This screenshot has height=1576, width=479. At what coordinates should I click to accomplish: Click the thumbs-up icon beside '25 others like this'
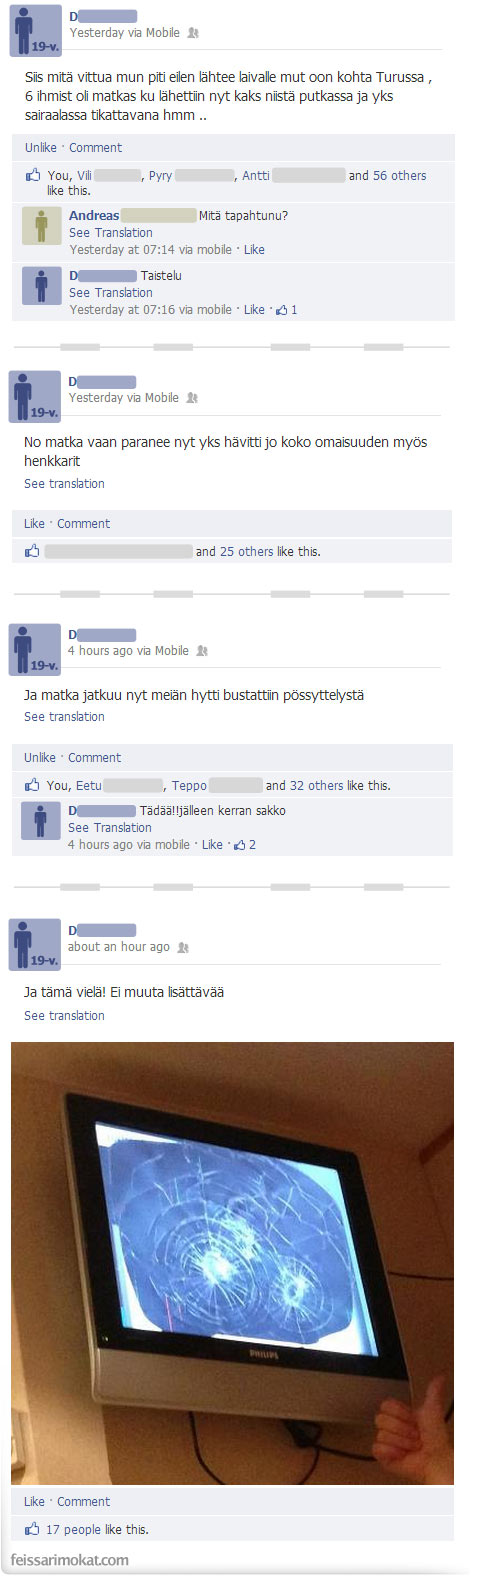point(32,551)
